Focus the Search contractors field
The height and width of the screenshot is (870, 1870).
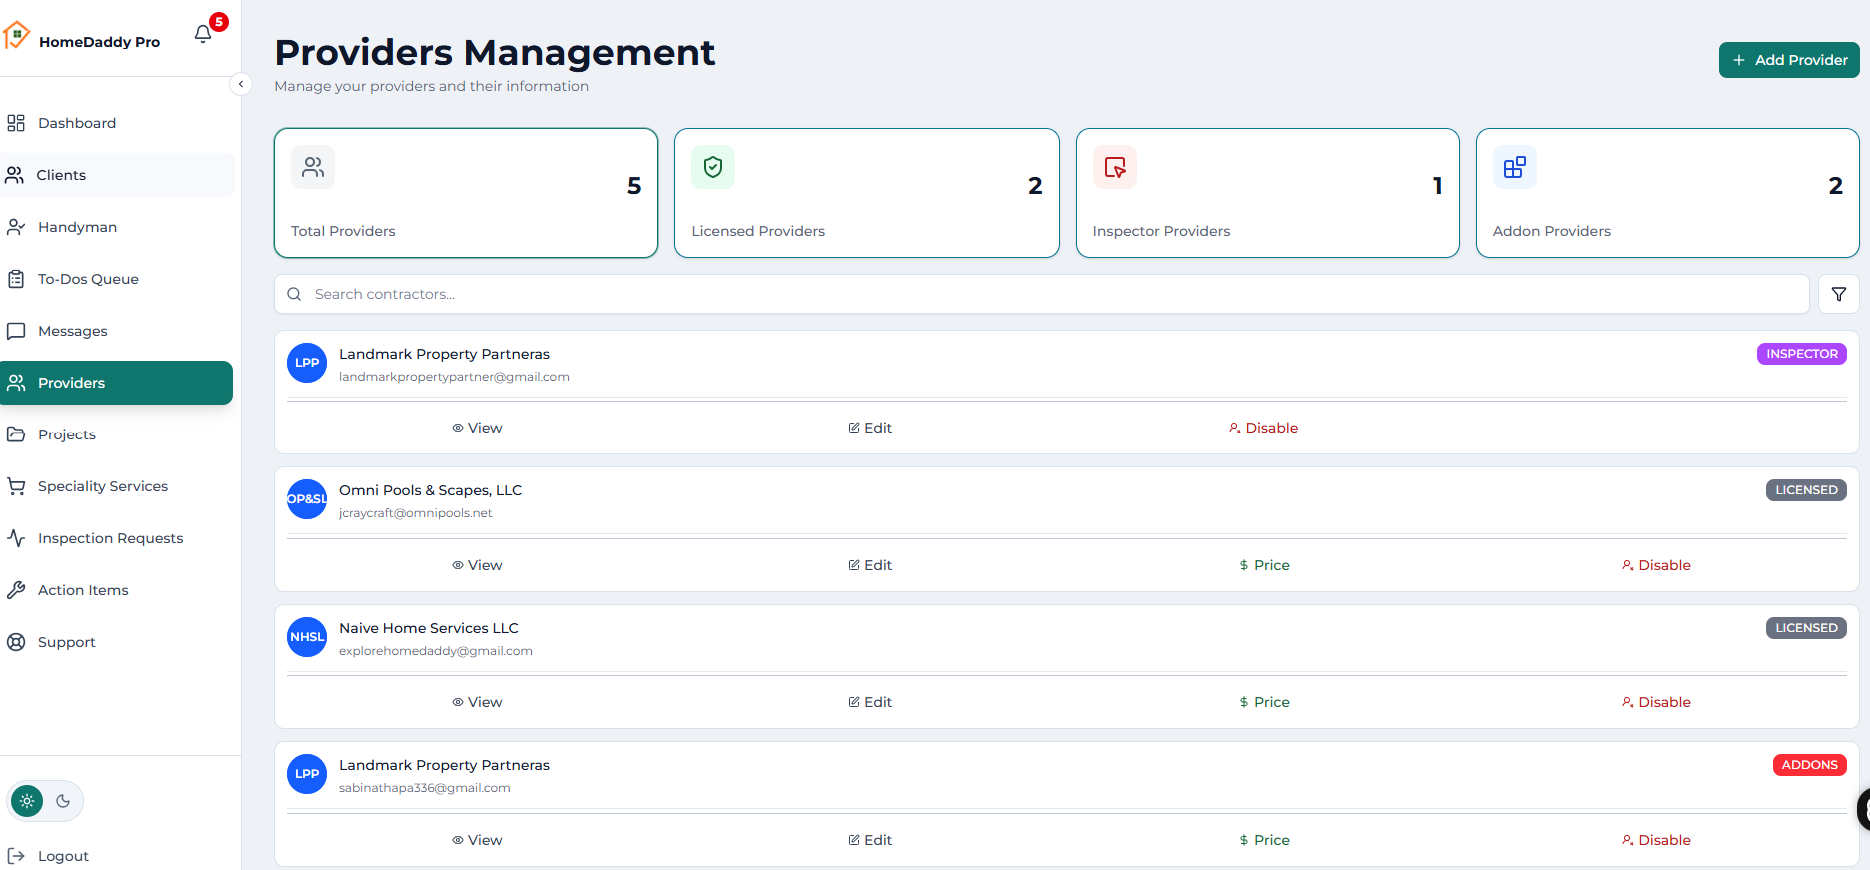[1042, 294]
